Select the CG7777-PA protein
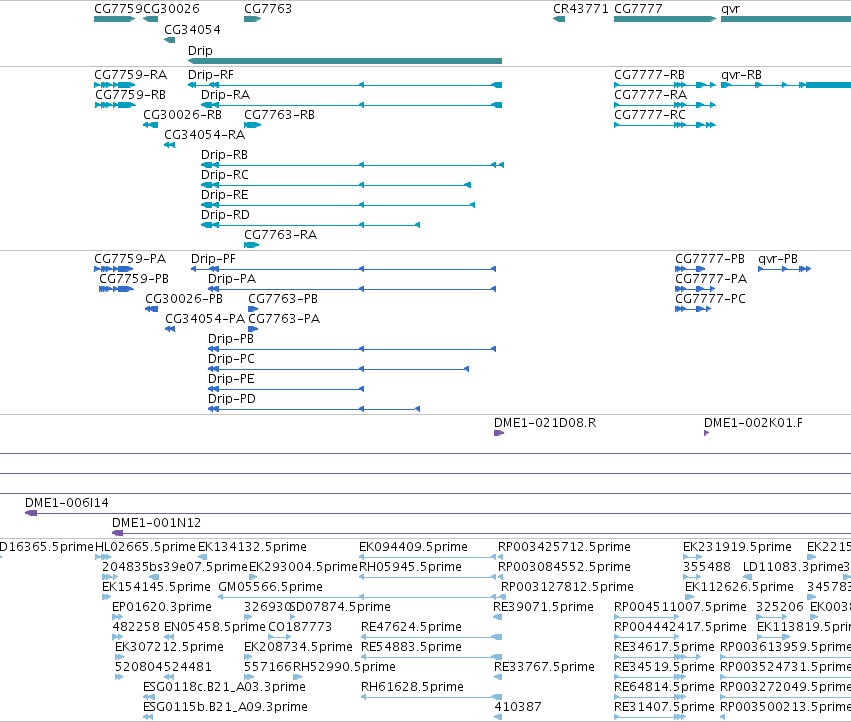 click(695, 289)
